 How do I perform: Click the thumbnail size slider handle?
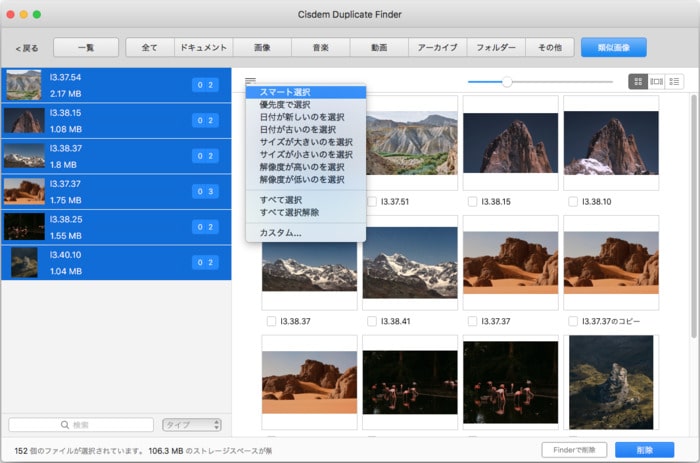point(507,82)
